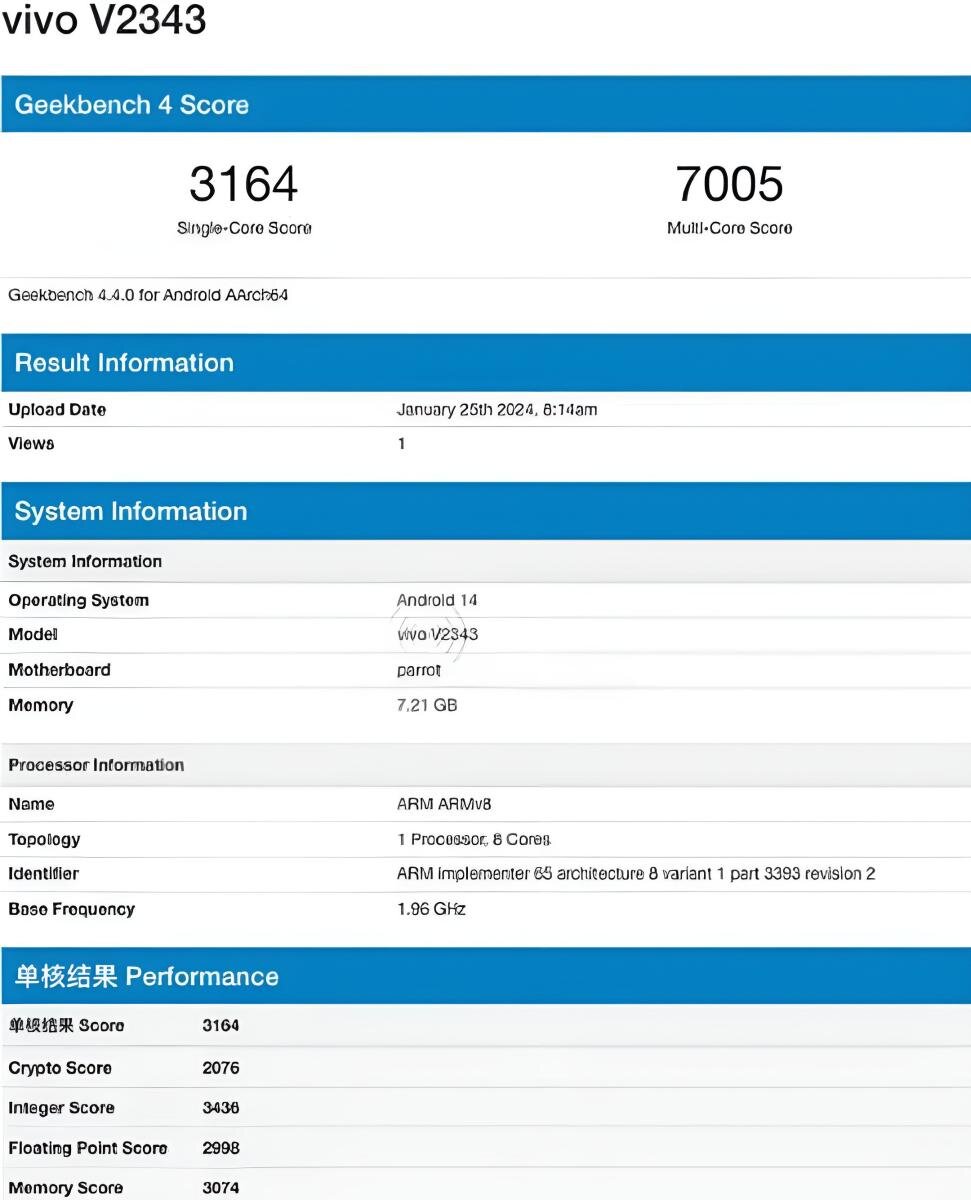
Task: Click the Crypto Score label
Action: 60,1069
